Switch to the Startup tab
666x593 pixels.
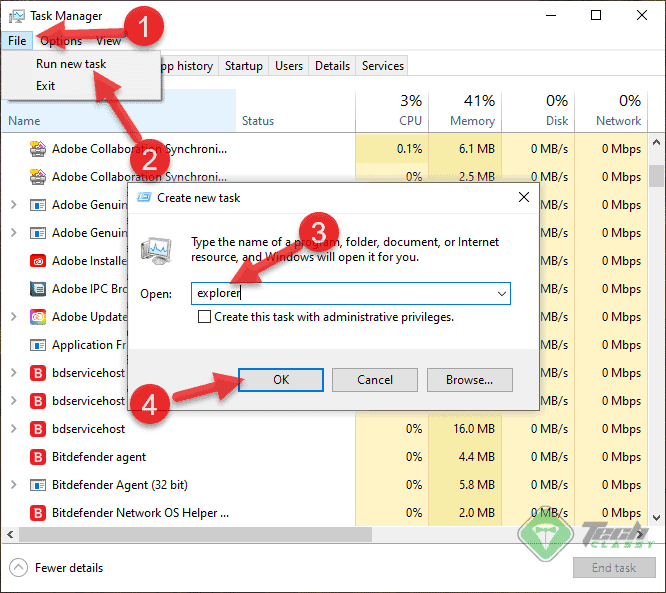244,66
